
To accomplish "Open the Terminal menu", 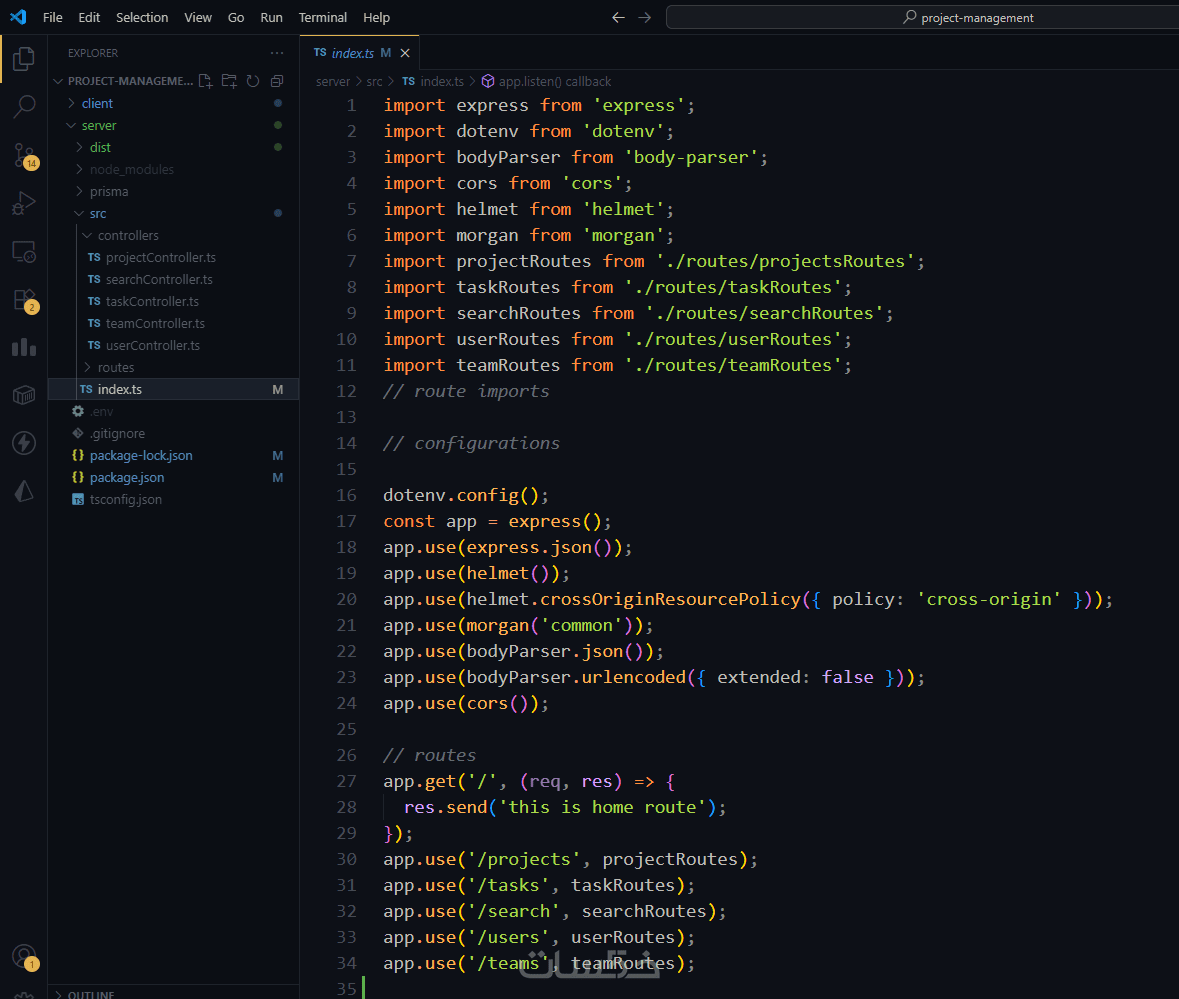I will click(323, 17).
